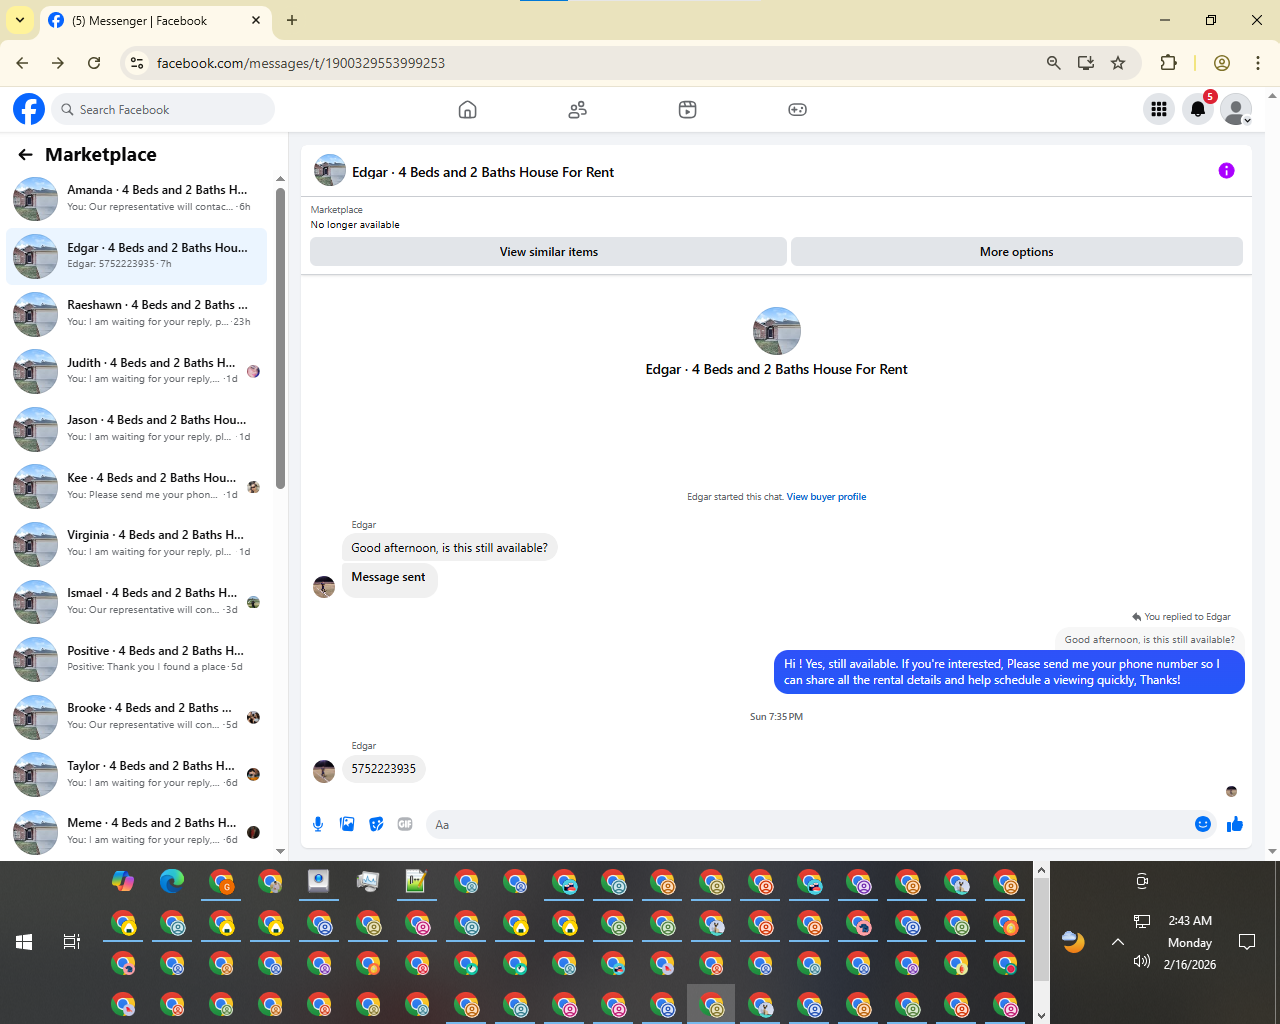1280x1024 pixels.
Task: Click the address bar URL
Action: point(301,63)
